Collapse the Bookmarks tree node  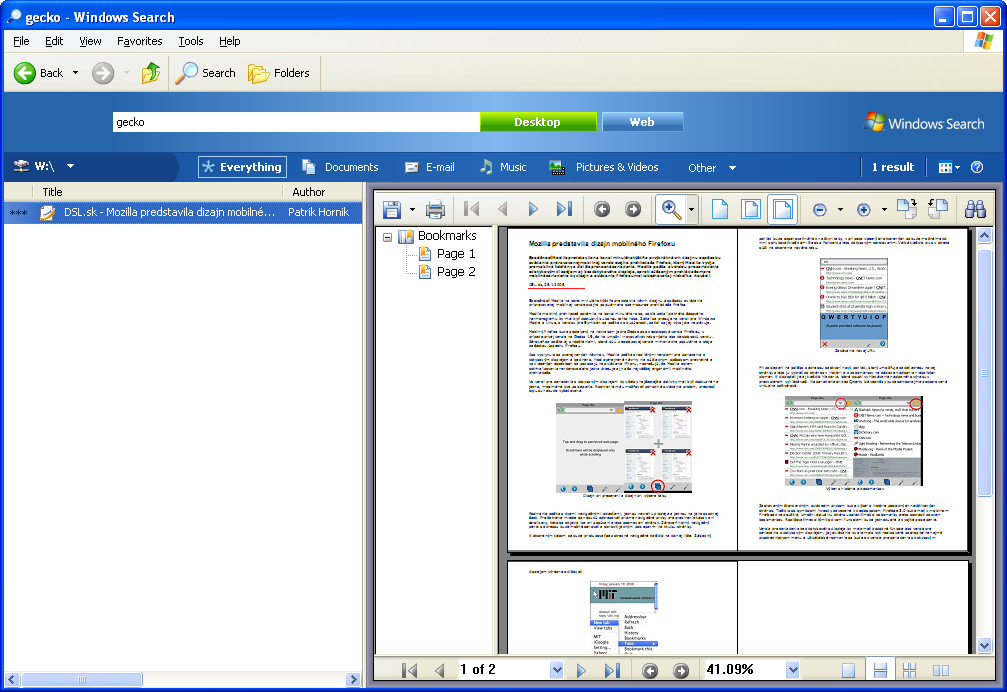(x=387, y=237)
